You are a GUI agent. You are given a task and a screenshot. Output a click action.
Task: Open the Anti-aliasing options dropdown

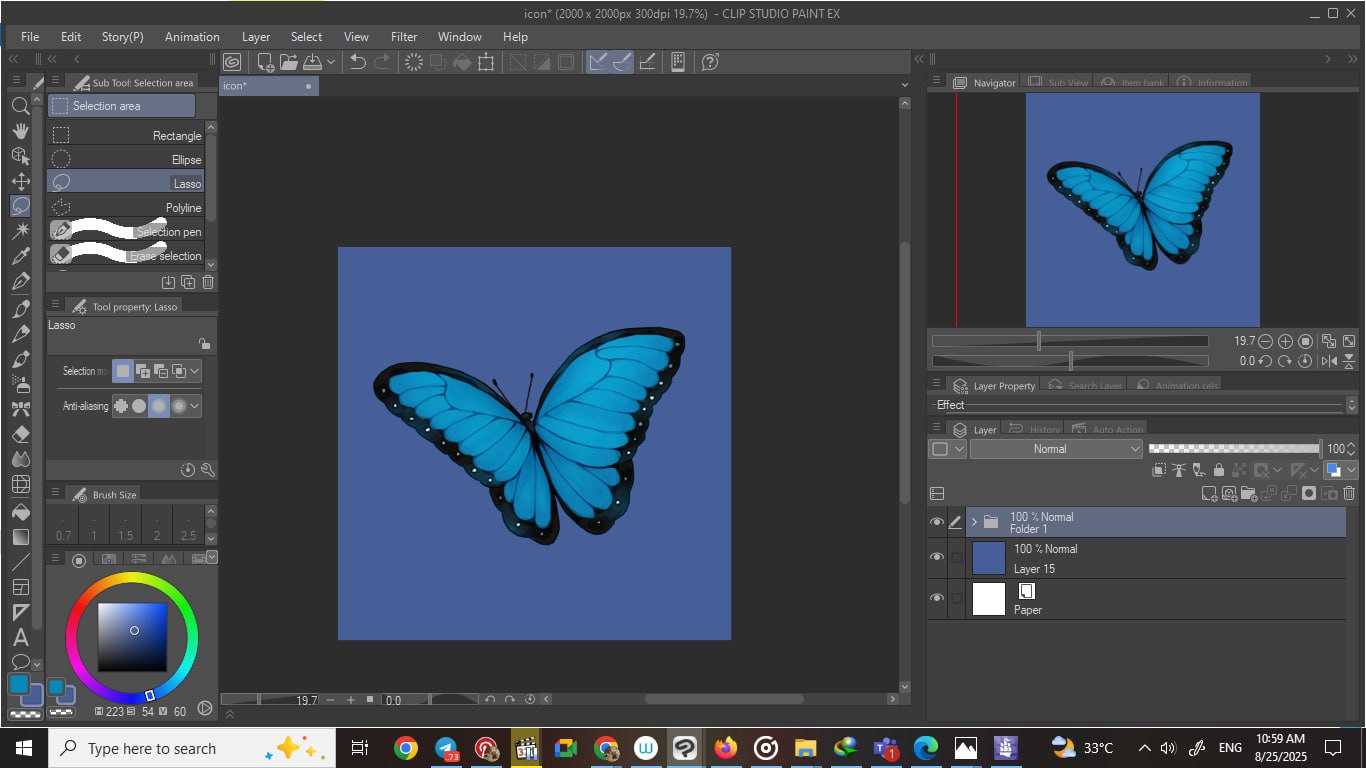click(x=195, y=406)
